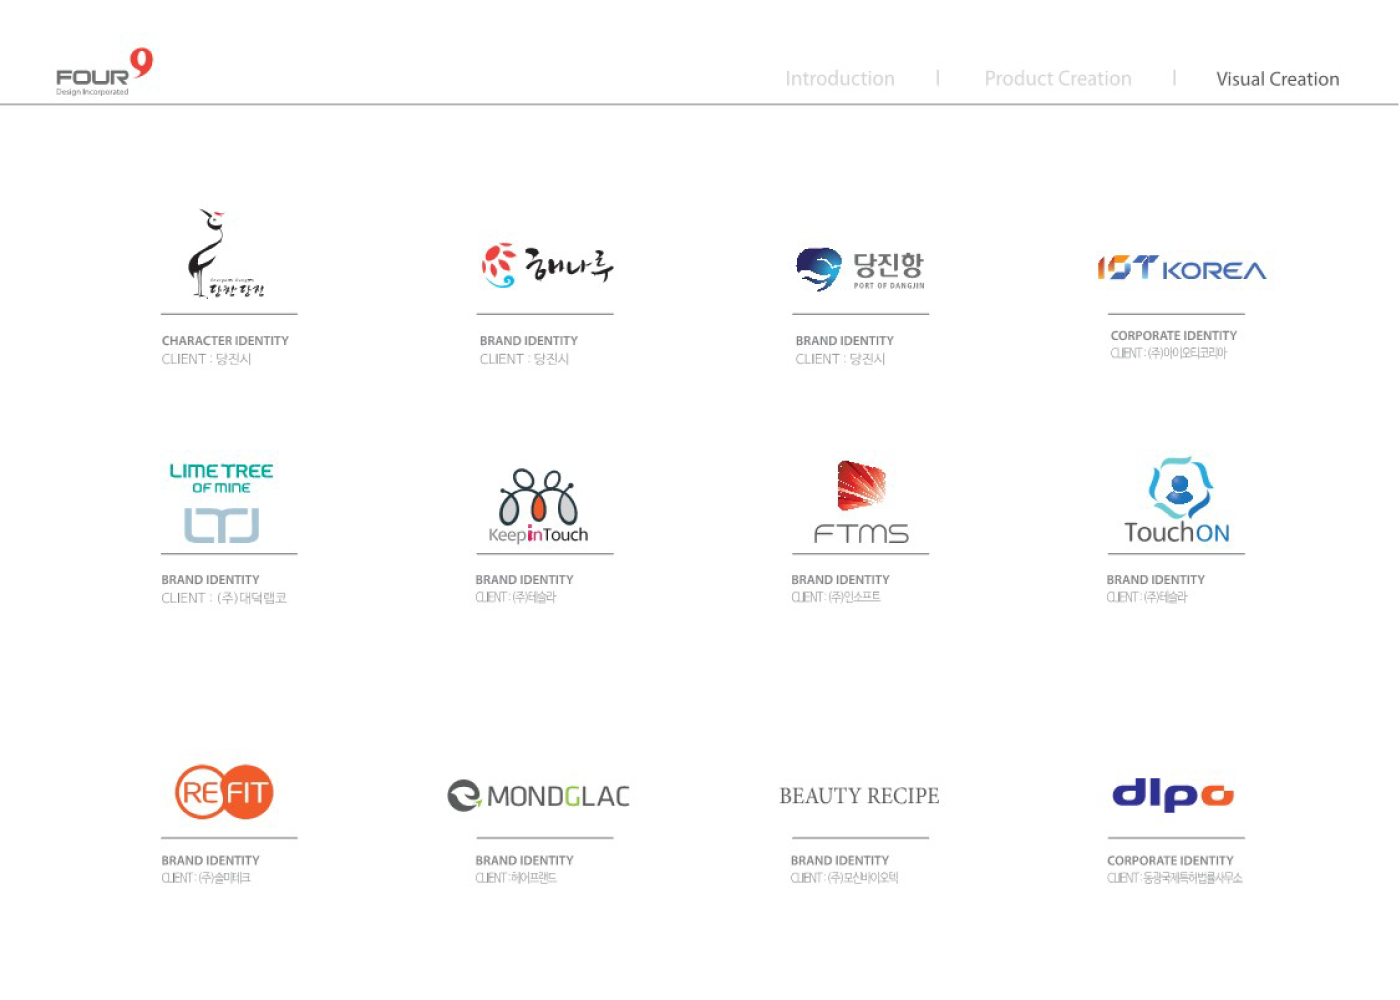Click the IOT KOREA logo

click(1181, 268)
